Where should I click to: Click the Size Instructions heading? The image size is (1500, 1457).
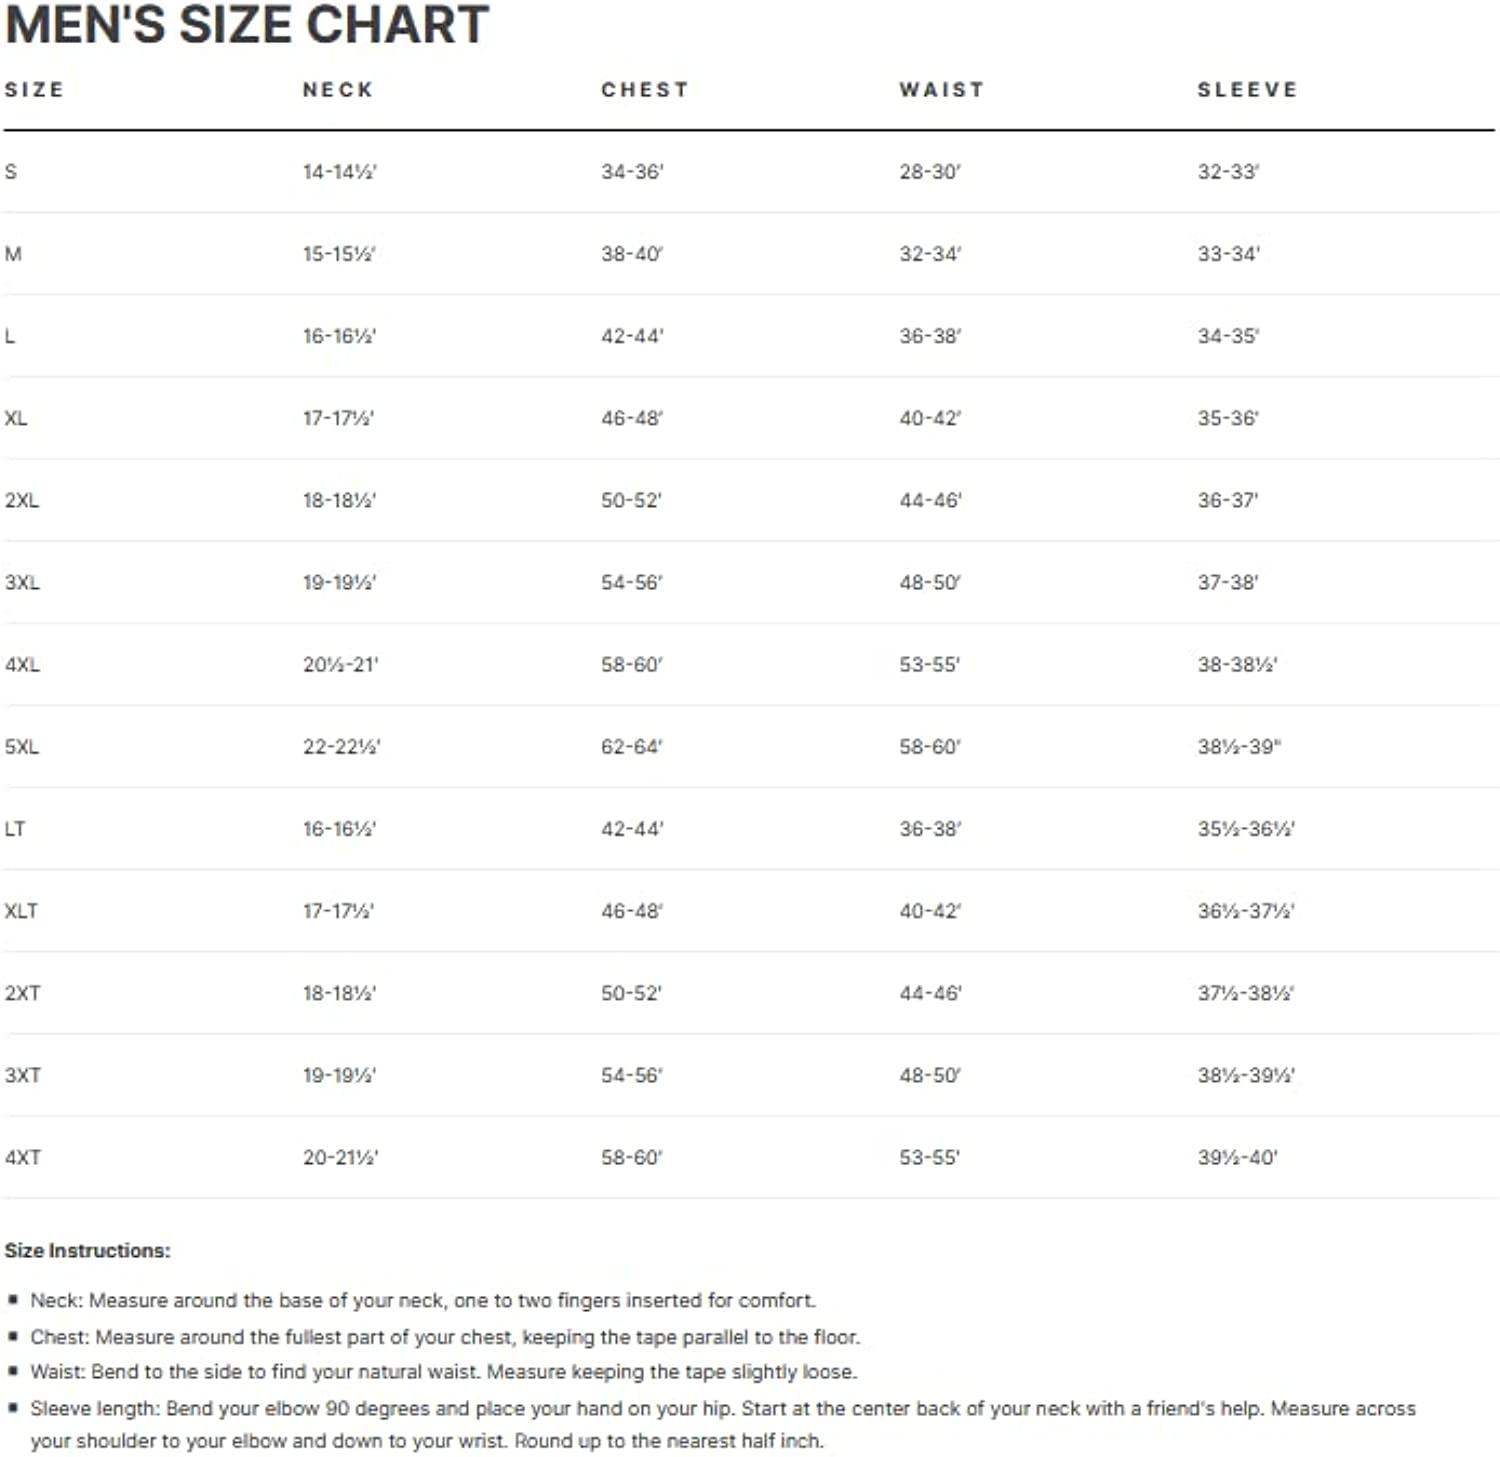point(87,1250)
